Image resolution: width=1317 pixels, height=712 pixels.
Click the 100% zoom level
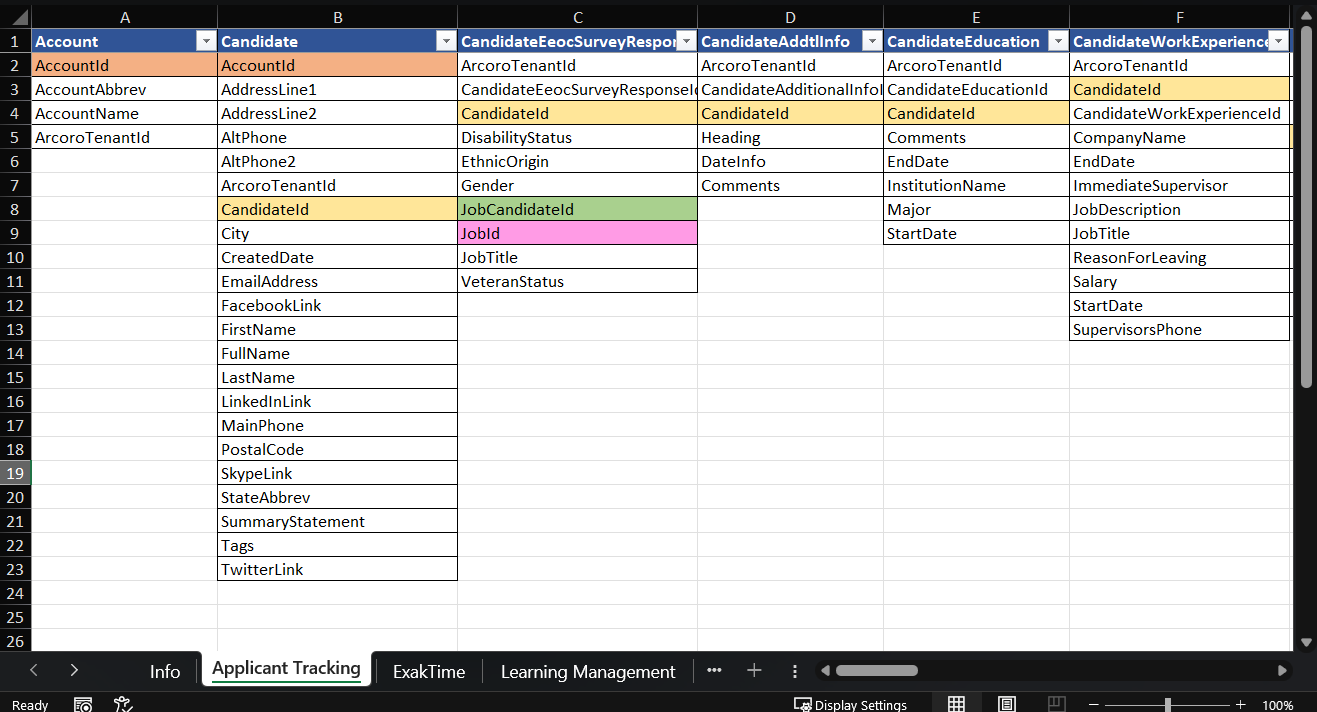coord(1278,704)
